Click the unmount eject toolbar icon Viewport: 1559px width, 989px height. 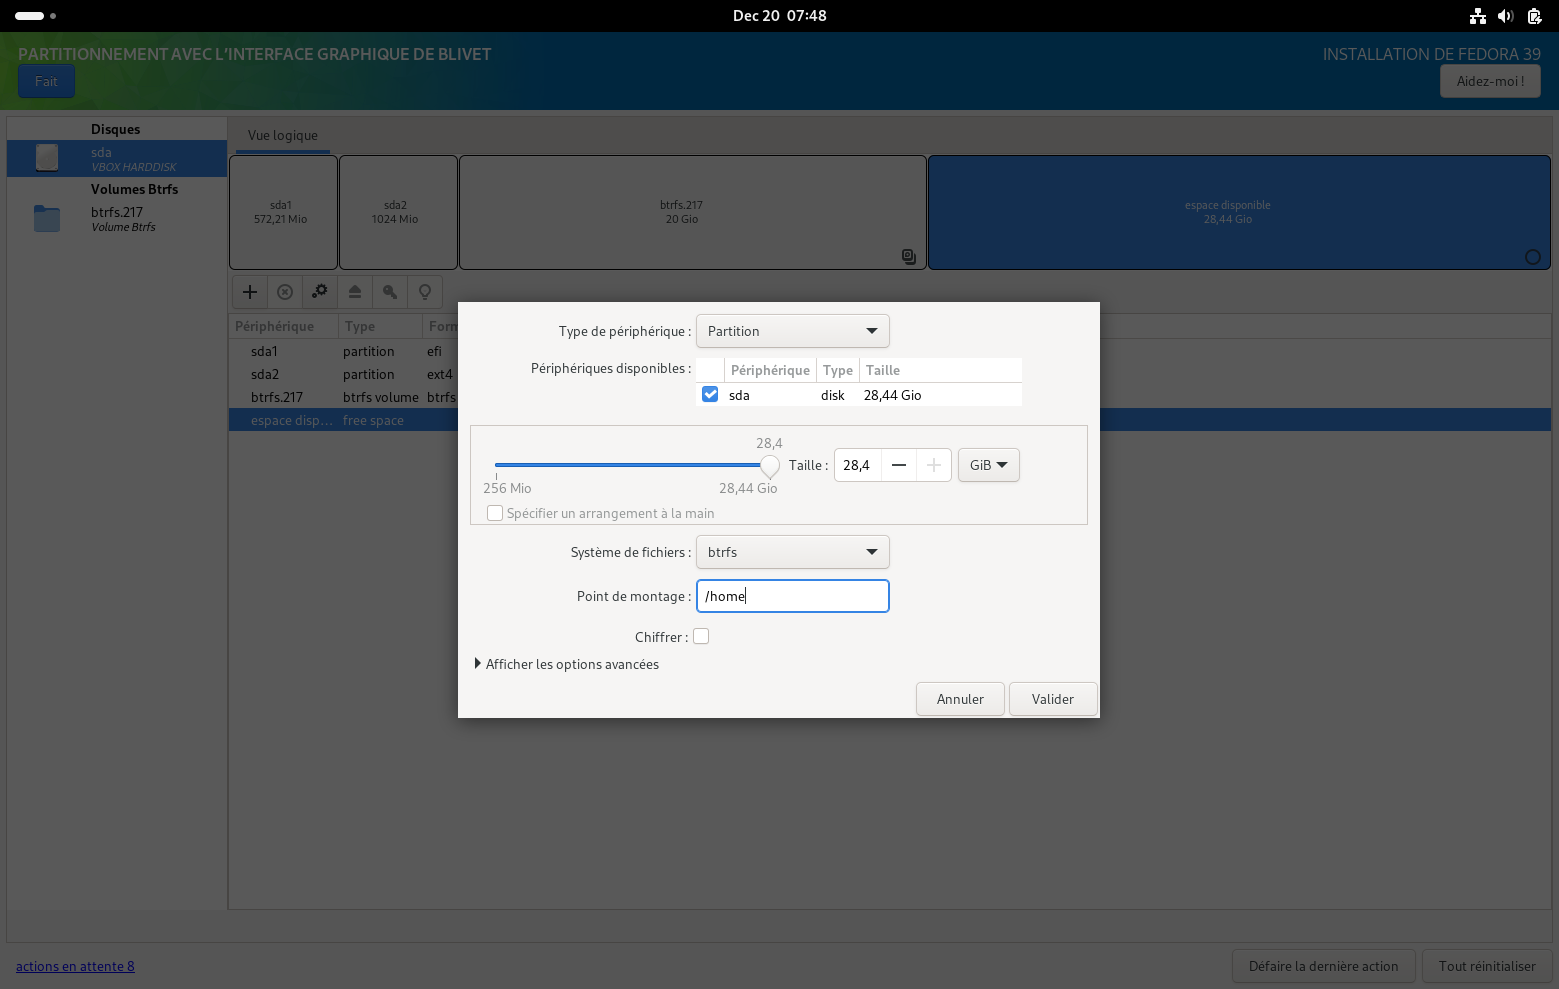(355, 292)
